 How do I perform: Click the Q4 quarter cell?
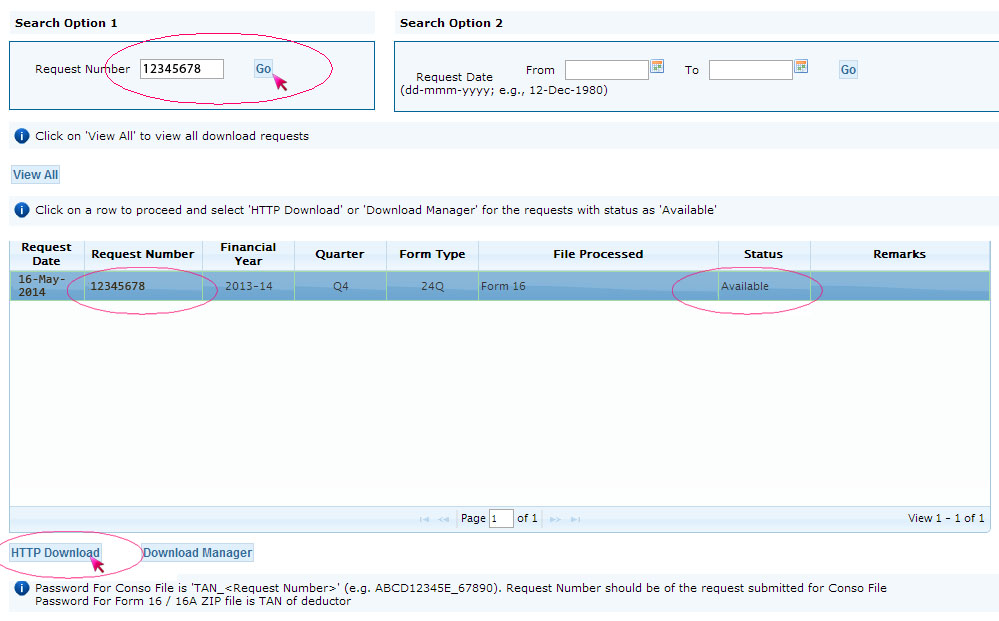(340, 286)
